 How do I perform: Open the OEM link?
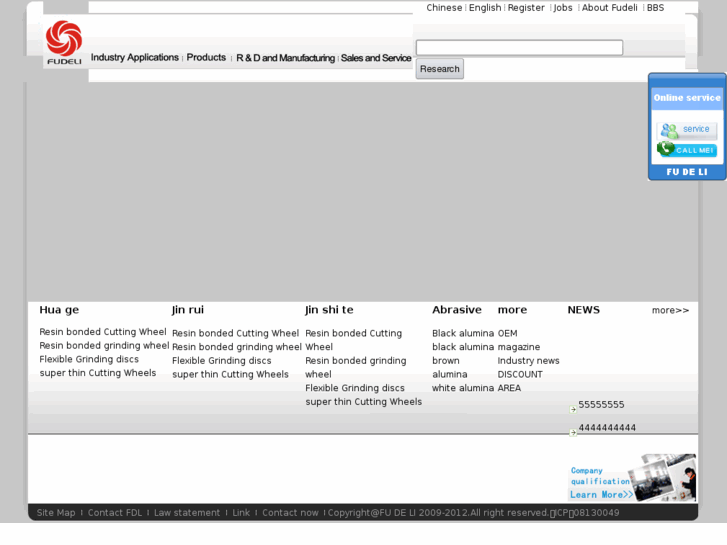click(x=507, y=333)
